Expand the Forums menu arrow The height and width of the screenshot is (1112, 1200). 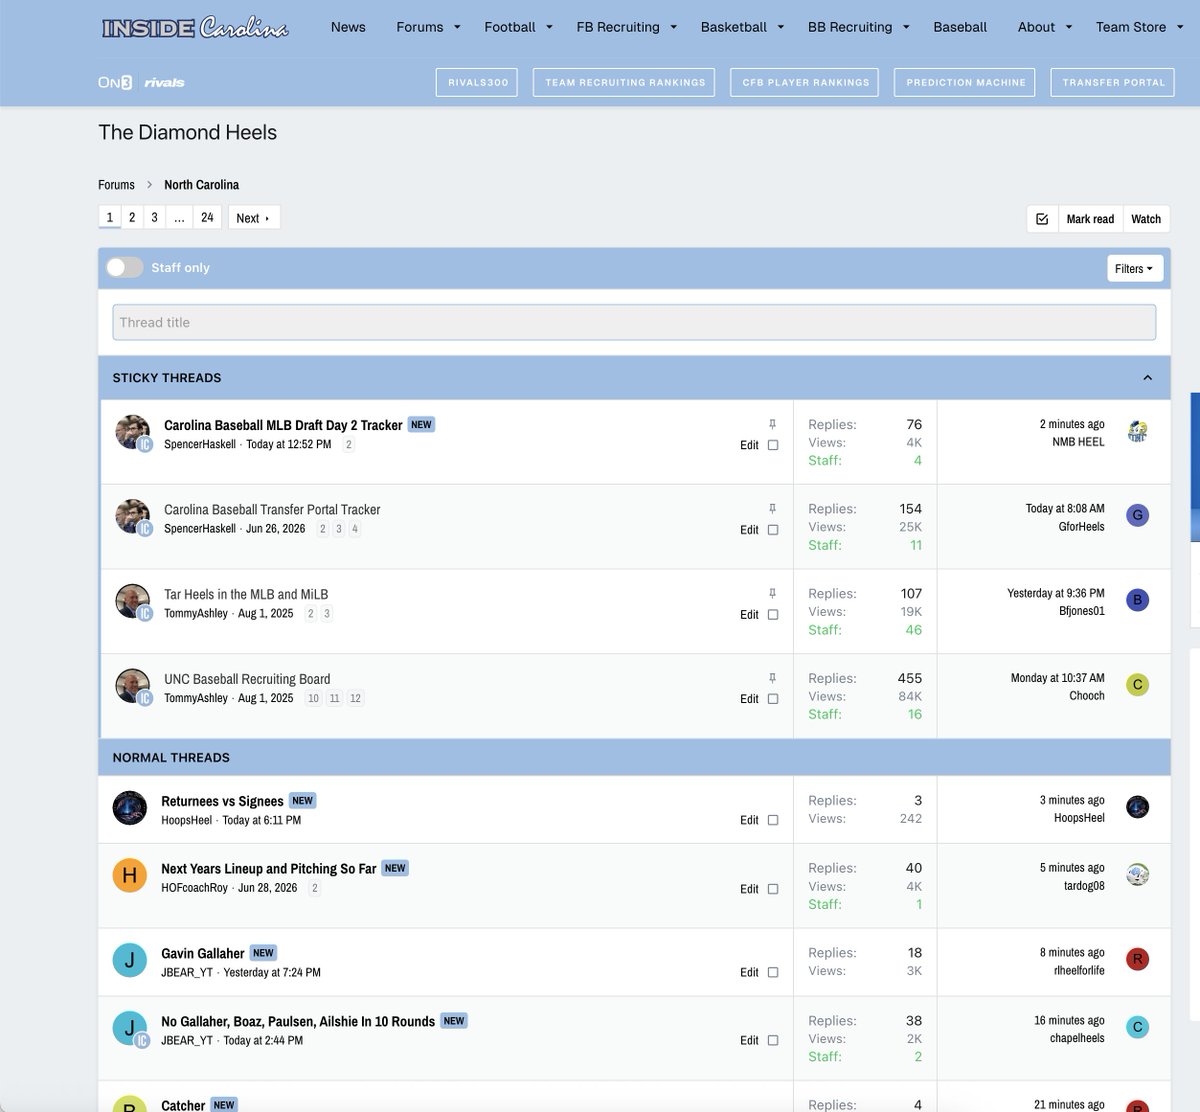[457, 27]
